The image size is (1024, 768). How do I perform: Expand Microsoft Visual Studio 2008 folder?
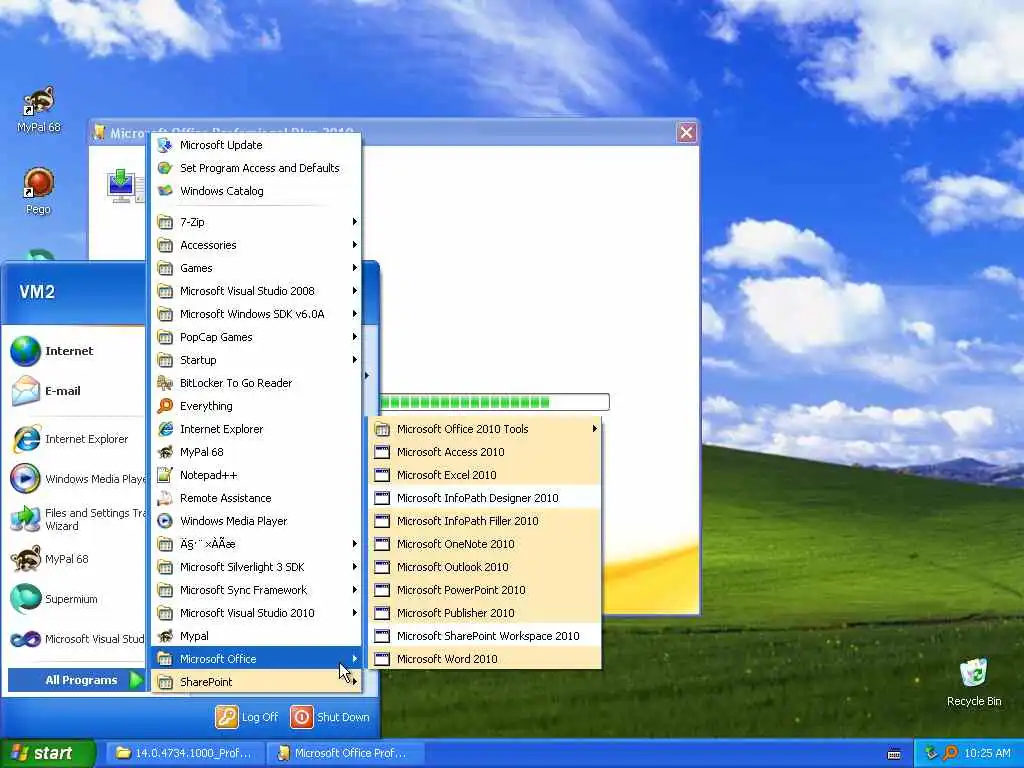[x=257, y=291]
